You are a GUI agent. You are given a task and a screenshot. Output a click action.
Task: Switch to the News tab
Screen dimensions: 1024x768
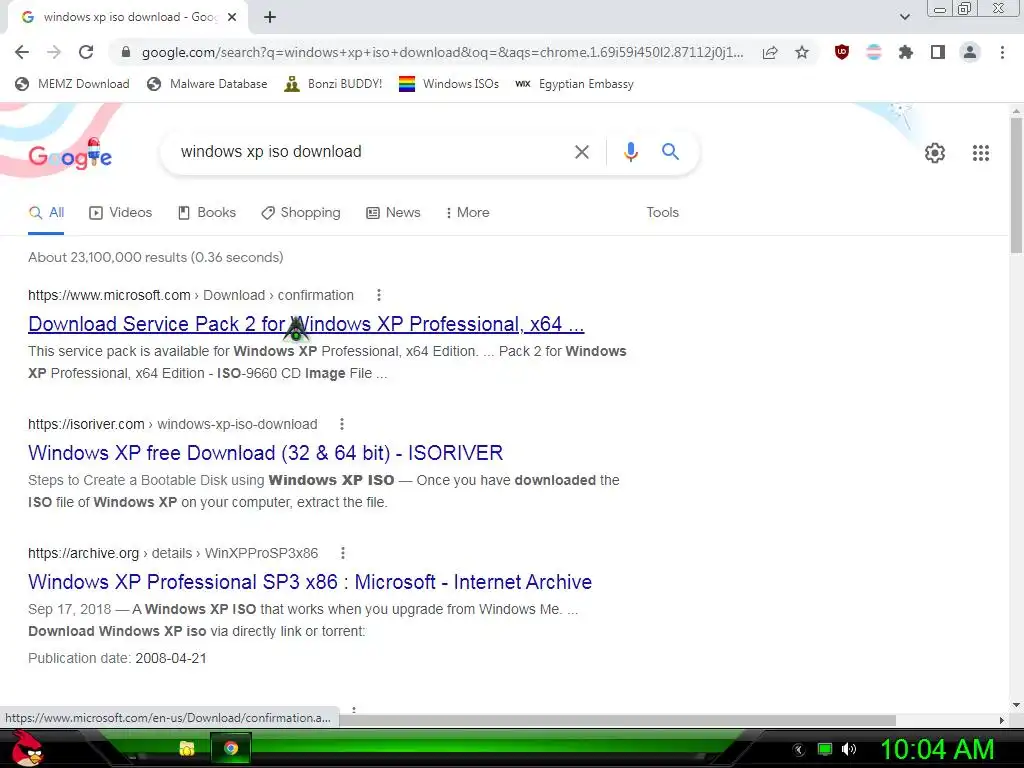(393, 213)
